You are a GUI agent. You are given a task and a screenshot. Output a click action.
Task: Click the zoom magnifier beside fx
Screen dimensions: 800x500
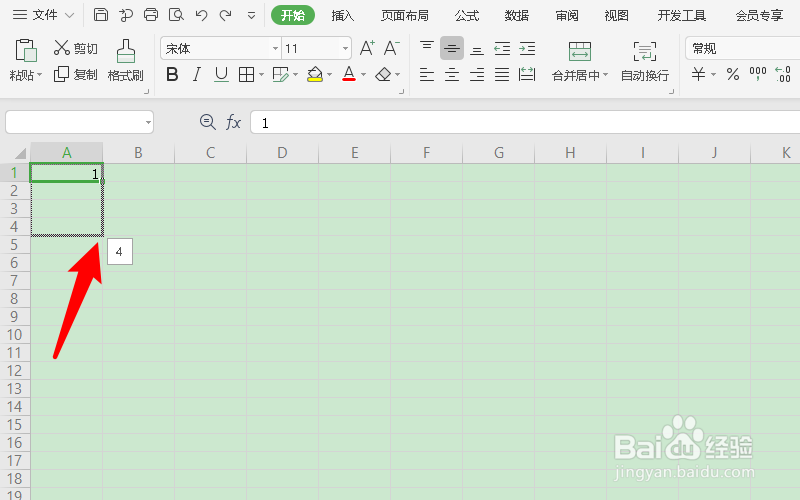pos(208,122)
